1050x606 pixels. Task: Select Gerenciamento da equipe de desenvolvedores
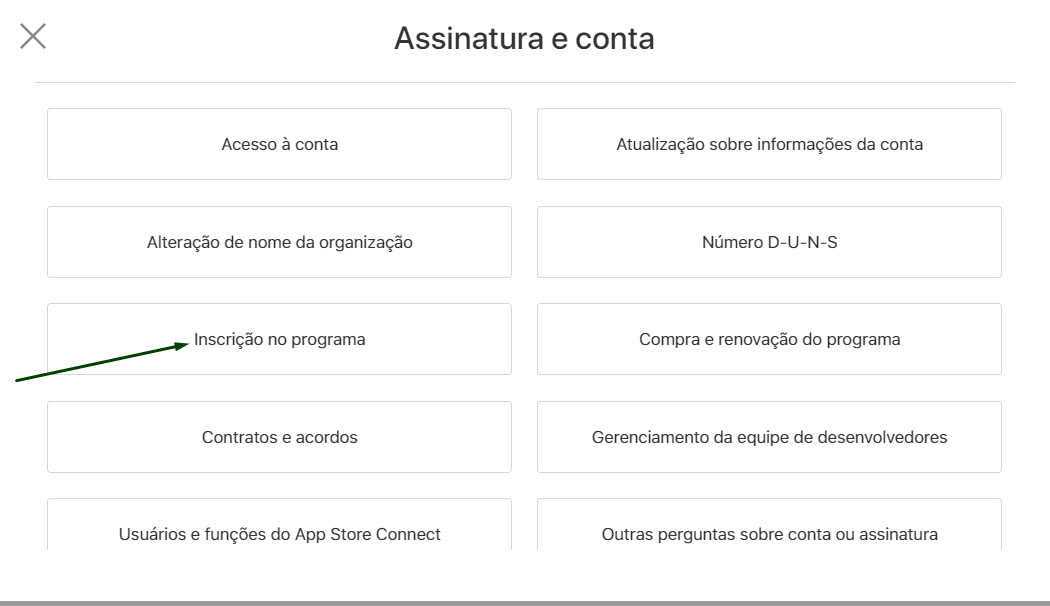tap(769, 437)
